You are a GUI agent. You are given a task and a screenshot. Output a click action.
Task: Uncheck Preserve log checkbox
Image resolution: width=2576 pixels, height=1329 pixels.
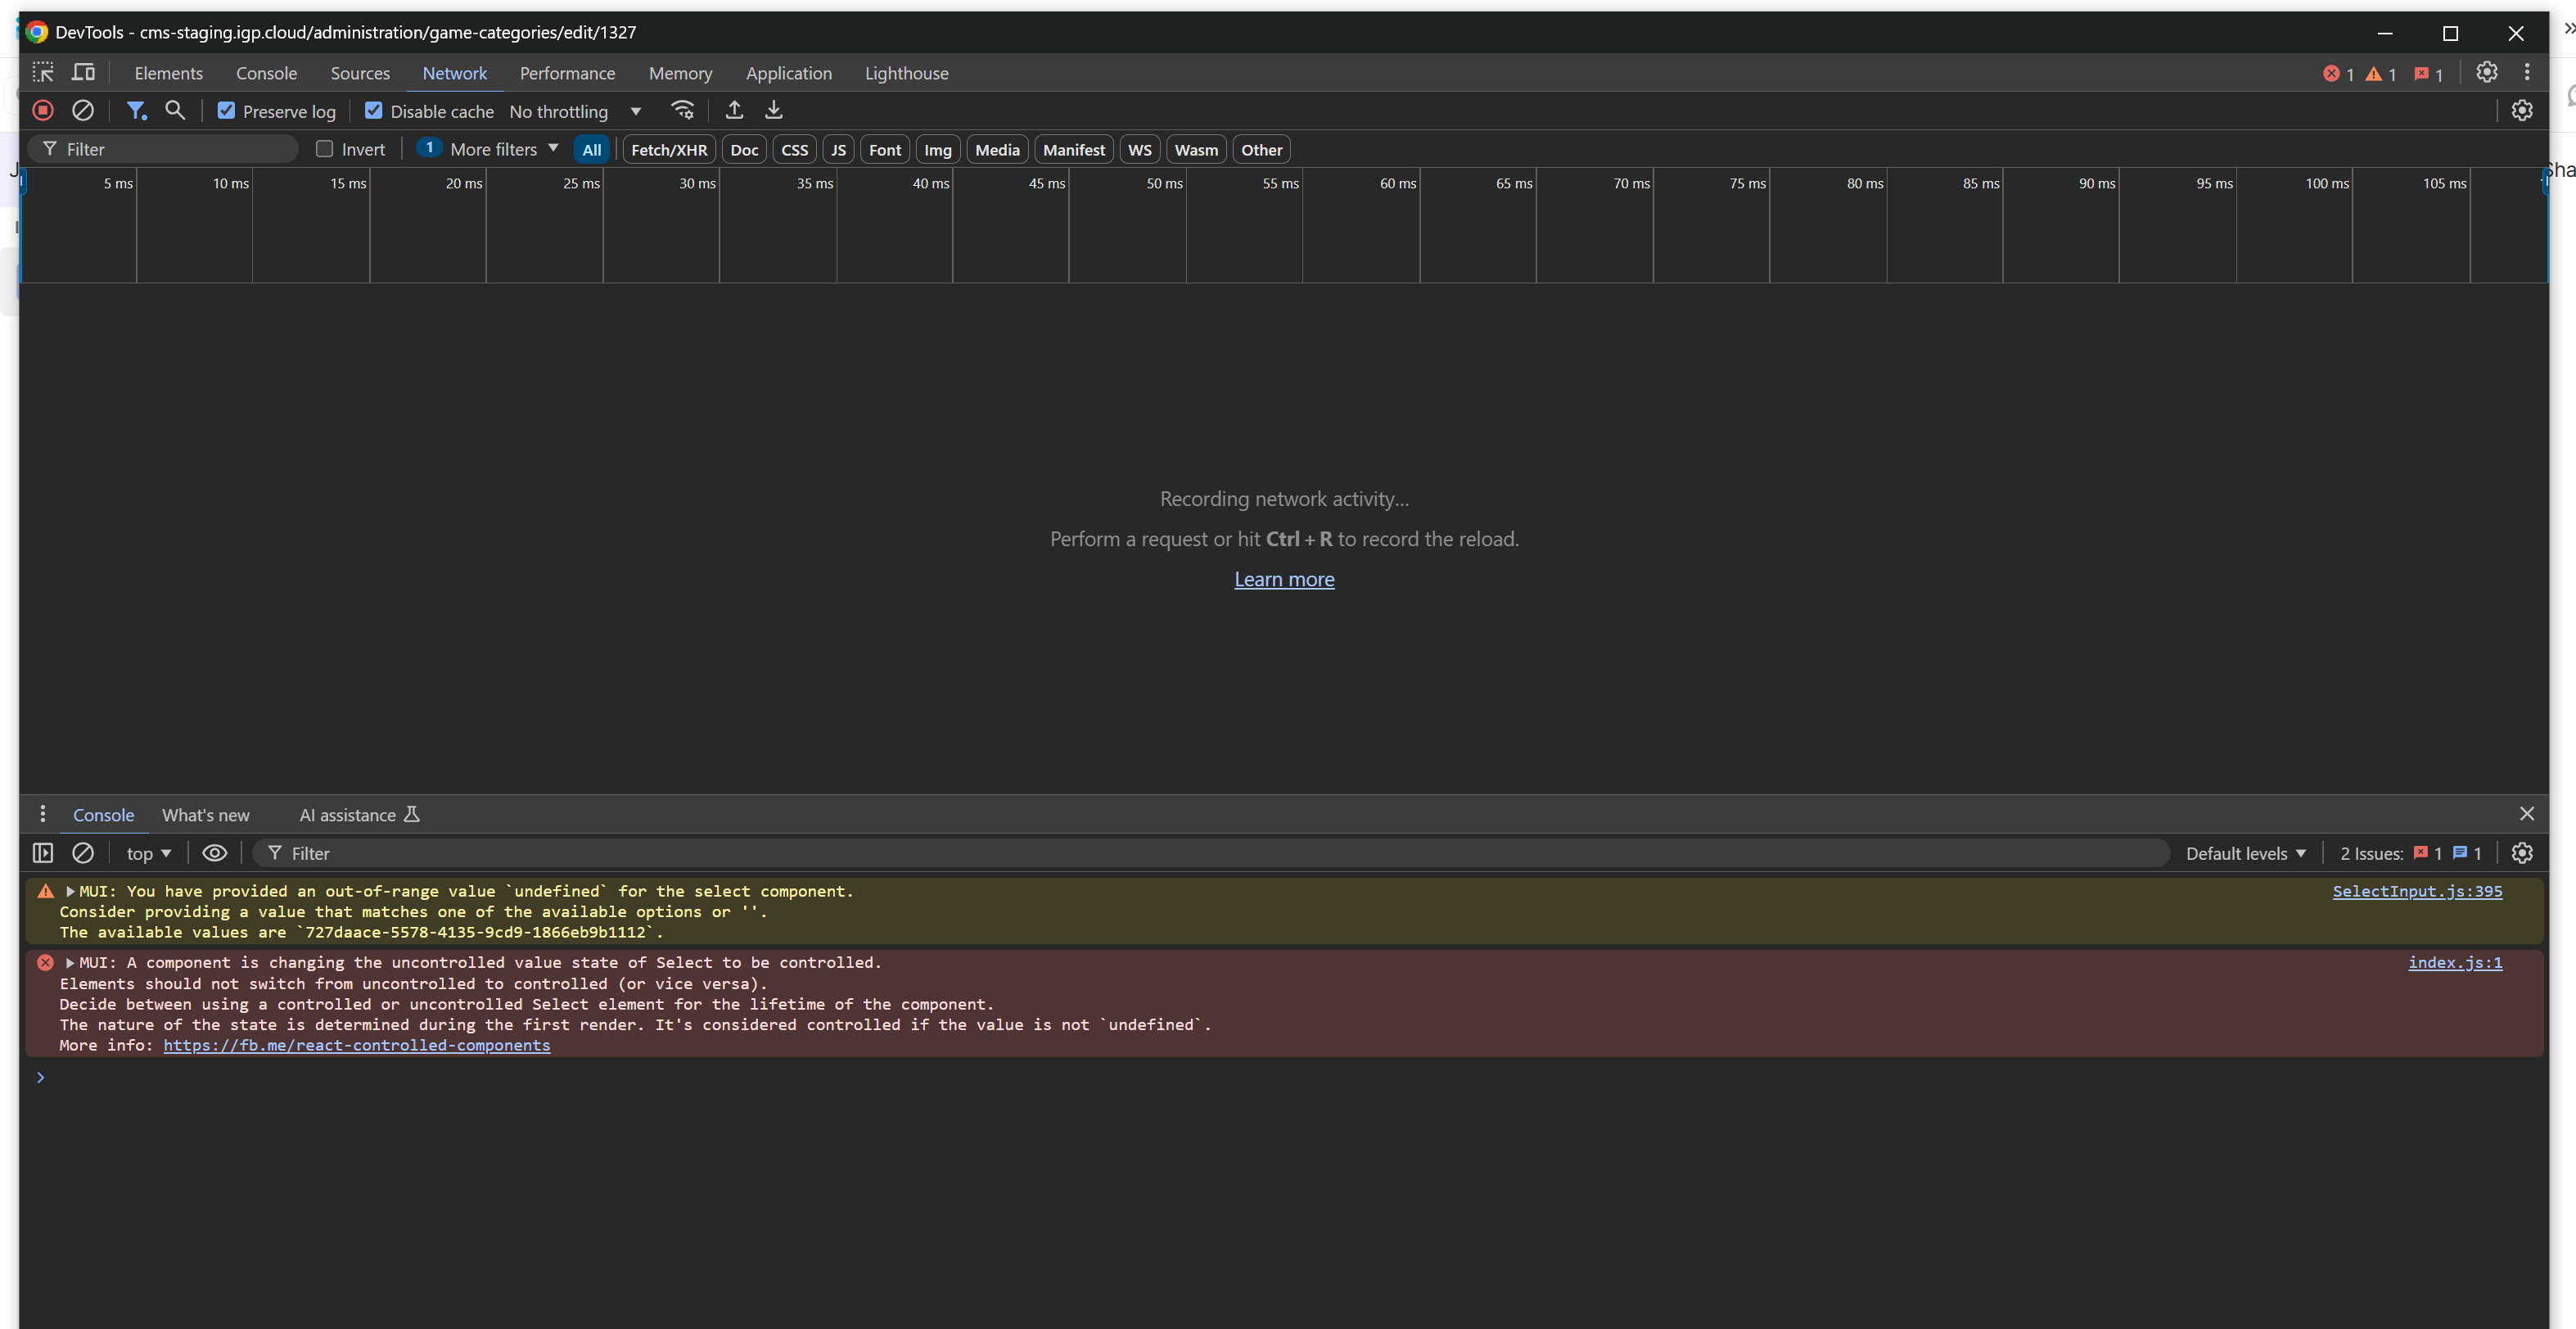pyautogui.click(x=226, y=110)
